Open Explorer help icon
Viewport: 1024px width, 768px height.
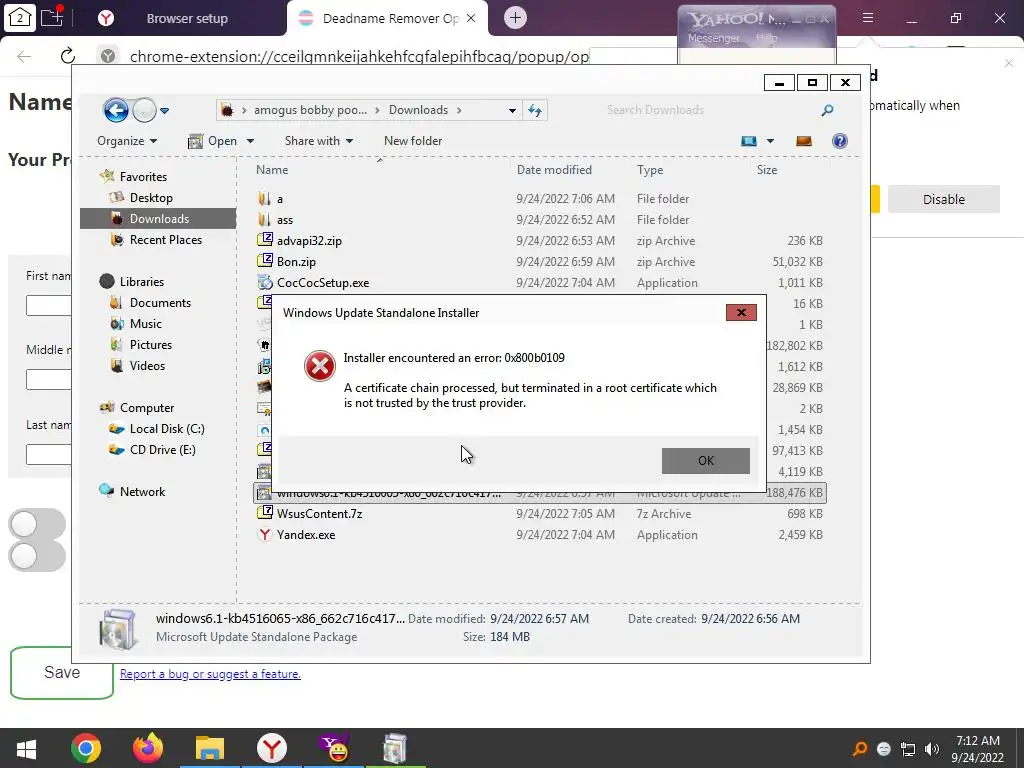[x=840, y=141]
